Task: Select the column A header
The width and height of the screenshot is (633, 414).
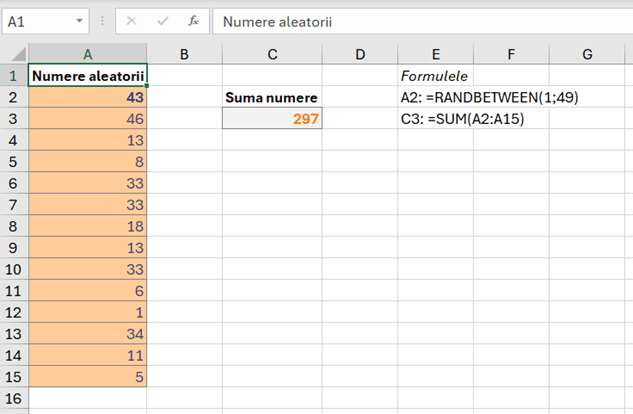Action: [x=88, y=53]
